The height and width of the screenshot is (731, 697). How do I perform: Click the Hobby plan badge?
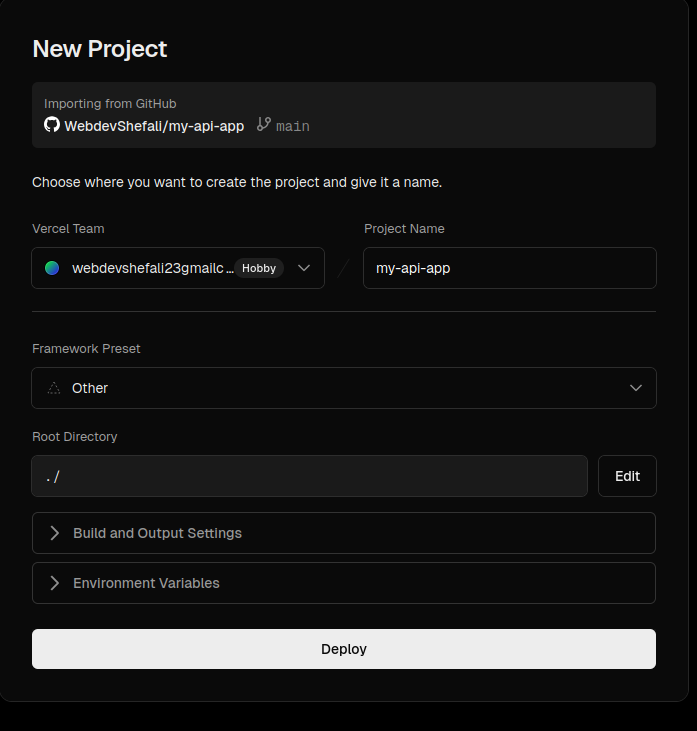tap(259, 268)
